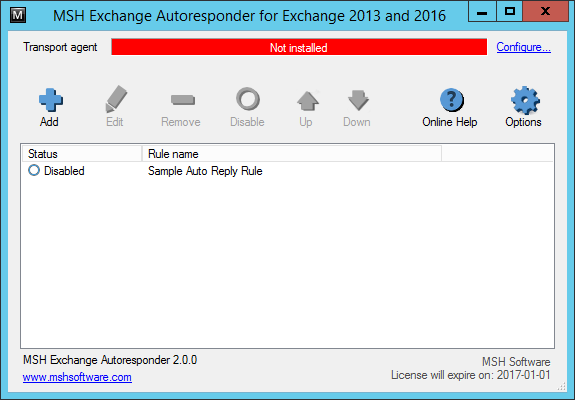This screenshot has width=575, height=400.
Task: Click the MSH Exchange Autoresponder 2.0.0 version text
Action: click(110, 360)
